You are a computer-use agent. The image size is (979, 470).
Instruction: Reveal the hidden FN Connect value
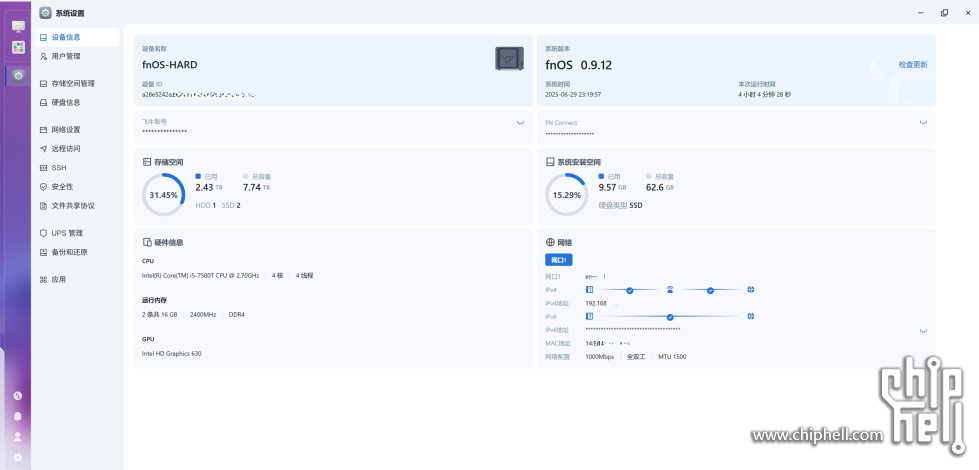coord(923,123)
